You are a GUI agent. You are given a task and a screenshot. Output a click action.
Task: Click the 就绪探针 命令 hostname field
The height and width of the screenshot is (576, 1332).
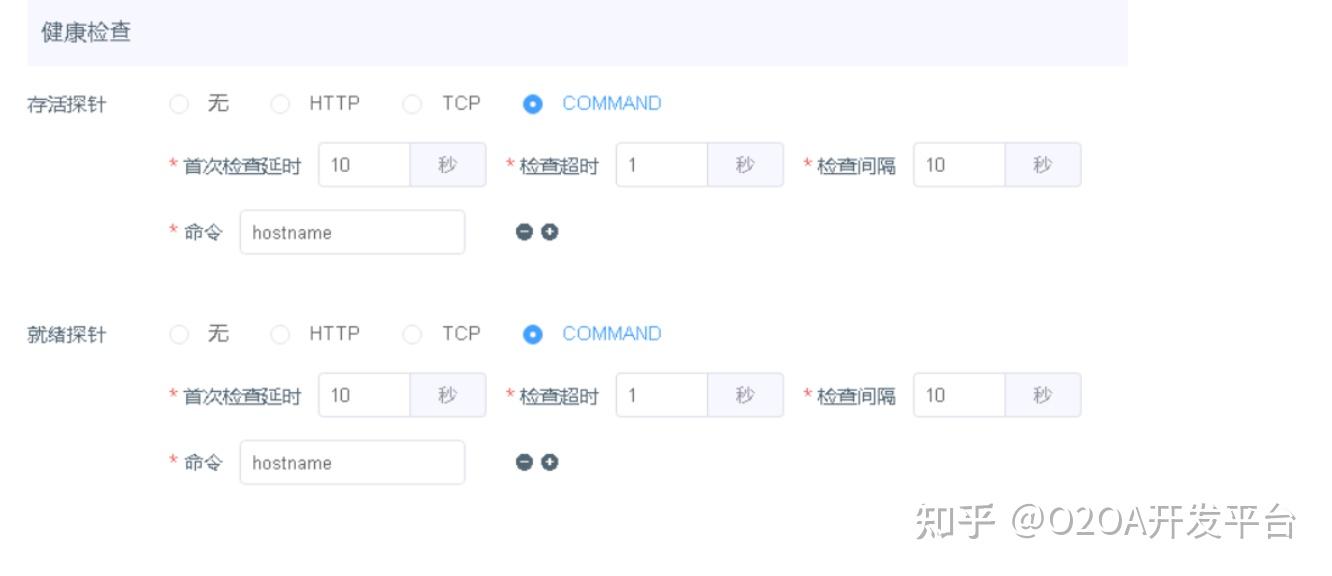(x=352, y=462)
